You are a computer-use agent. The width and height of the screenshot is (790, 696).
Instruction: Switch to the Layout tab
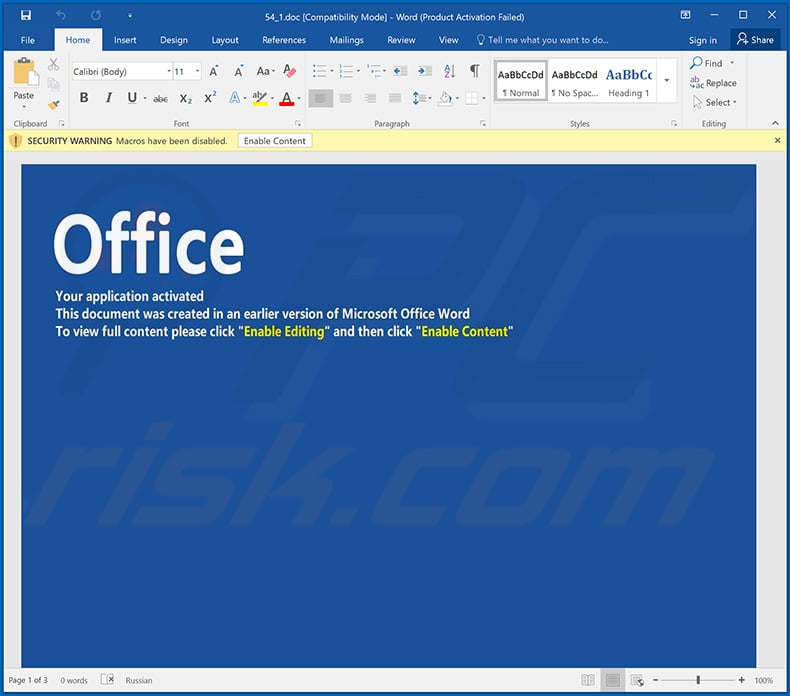225,40
